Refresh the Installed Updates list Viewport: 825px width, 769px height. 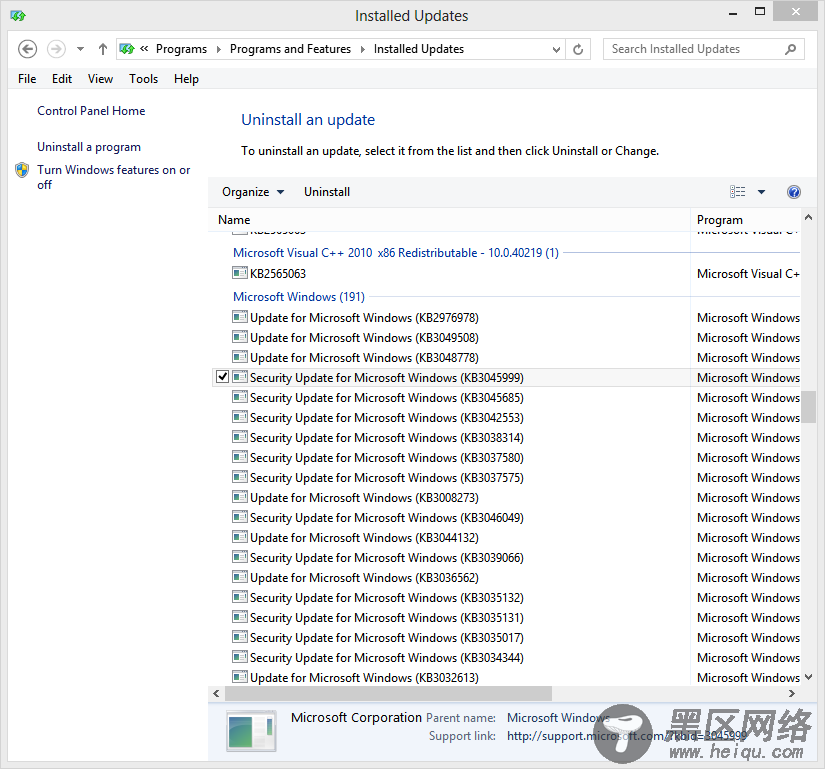[x=578, y=49]
